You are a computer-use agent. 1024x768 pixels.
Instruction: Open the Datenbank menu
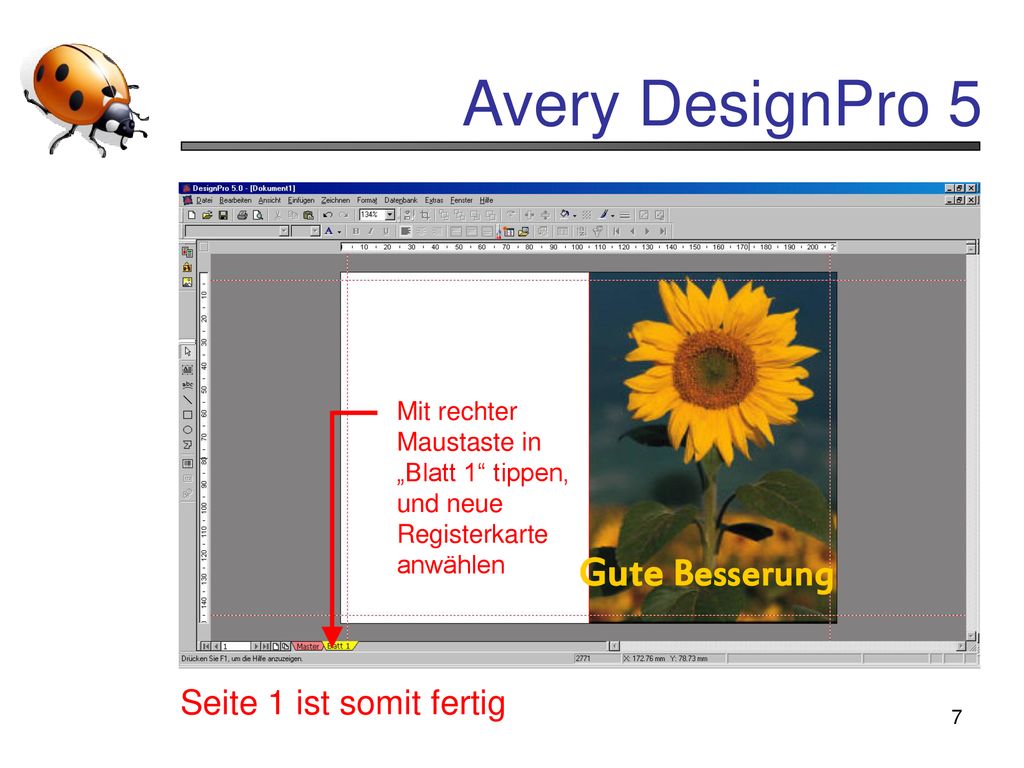[x=400, y=200]
